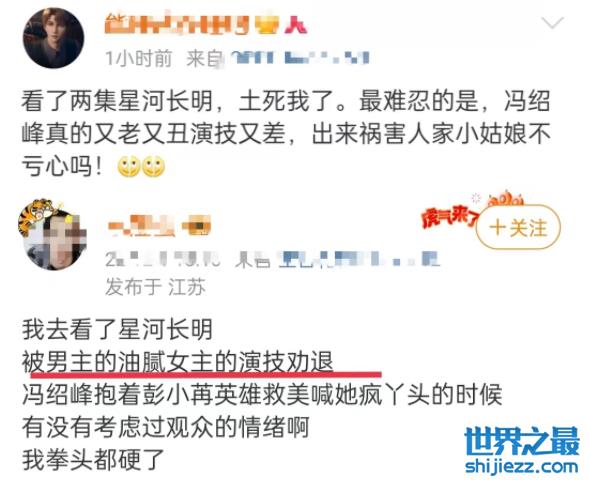
Task: Follow the user with +关注 button
Action: tap(518, 227)
